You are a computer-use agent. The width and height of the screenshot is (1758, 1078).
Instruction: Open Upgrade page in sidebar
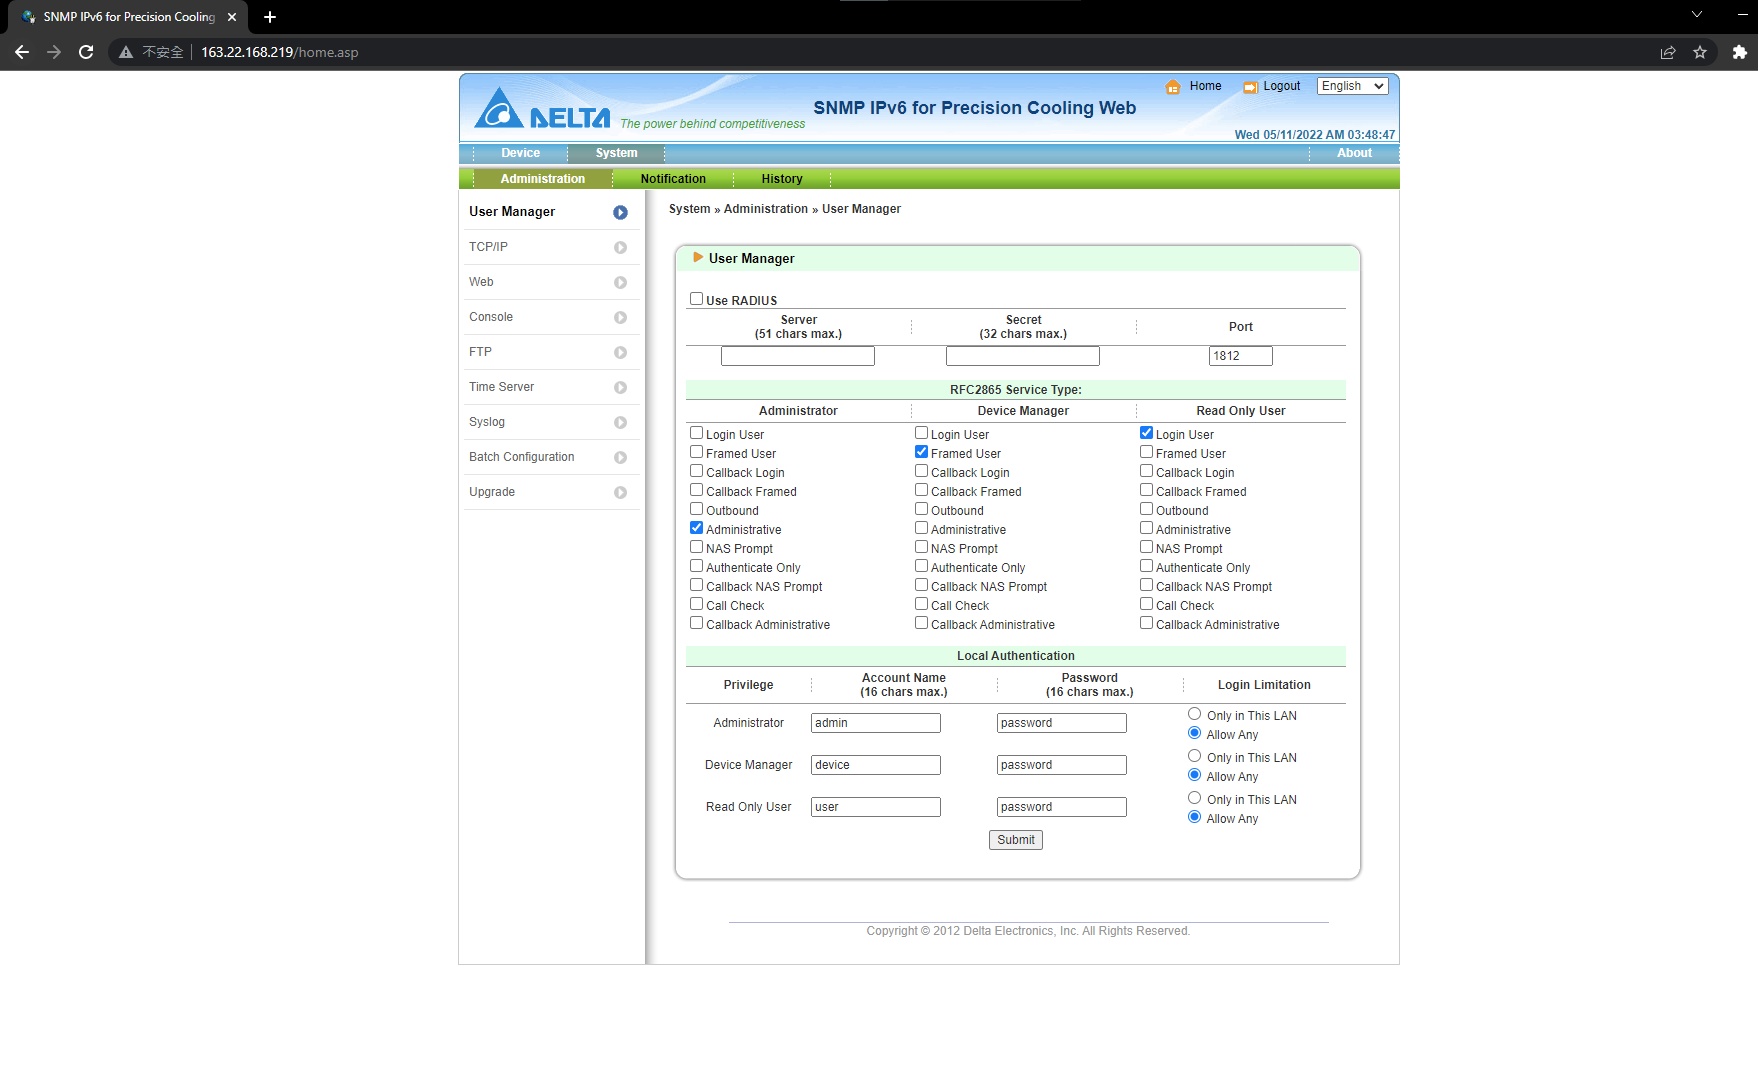tap(492, 492)
